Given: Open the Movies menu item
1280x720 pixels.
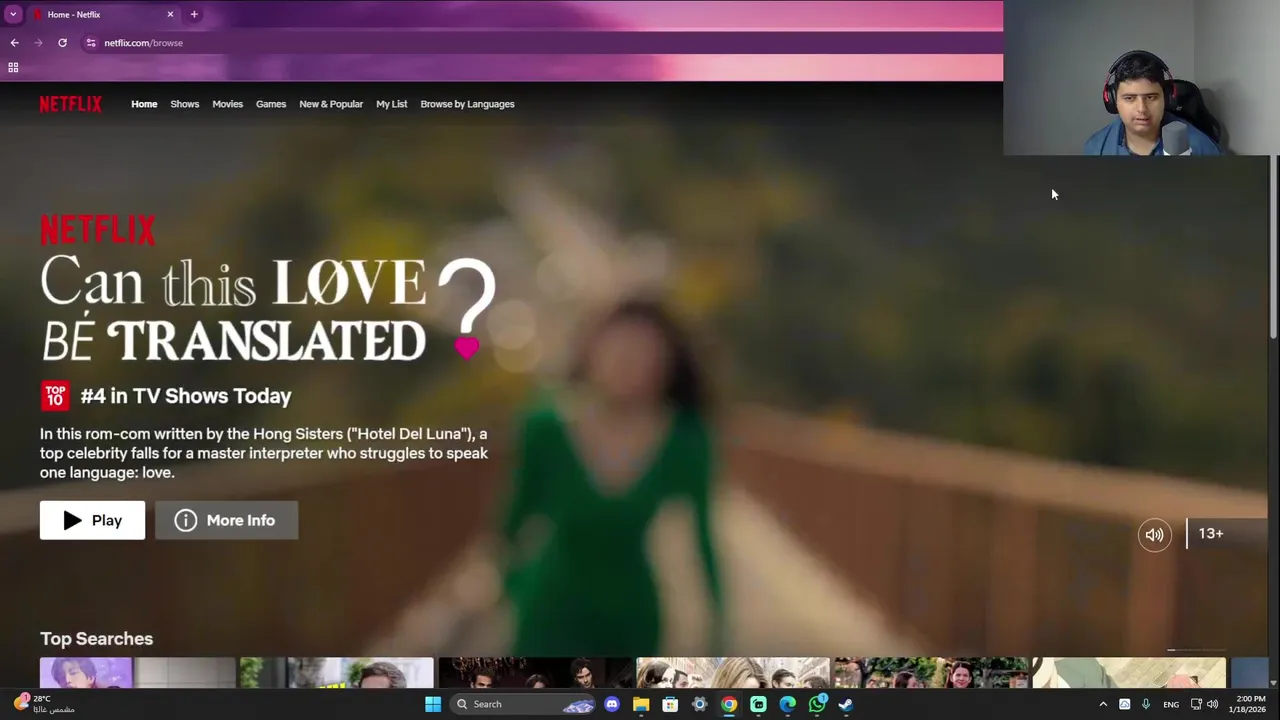Looking at the screenshot, I should coord(227,104).
